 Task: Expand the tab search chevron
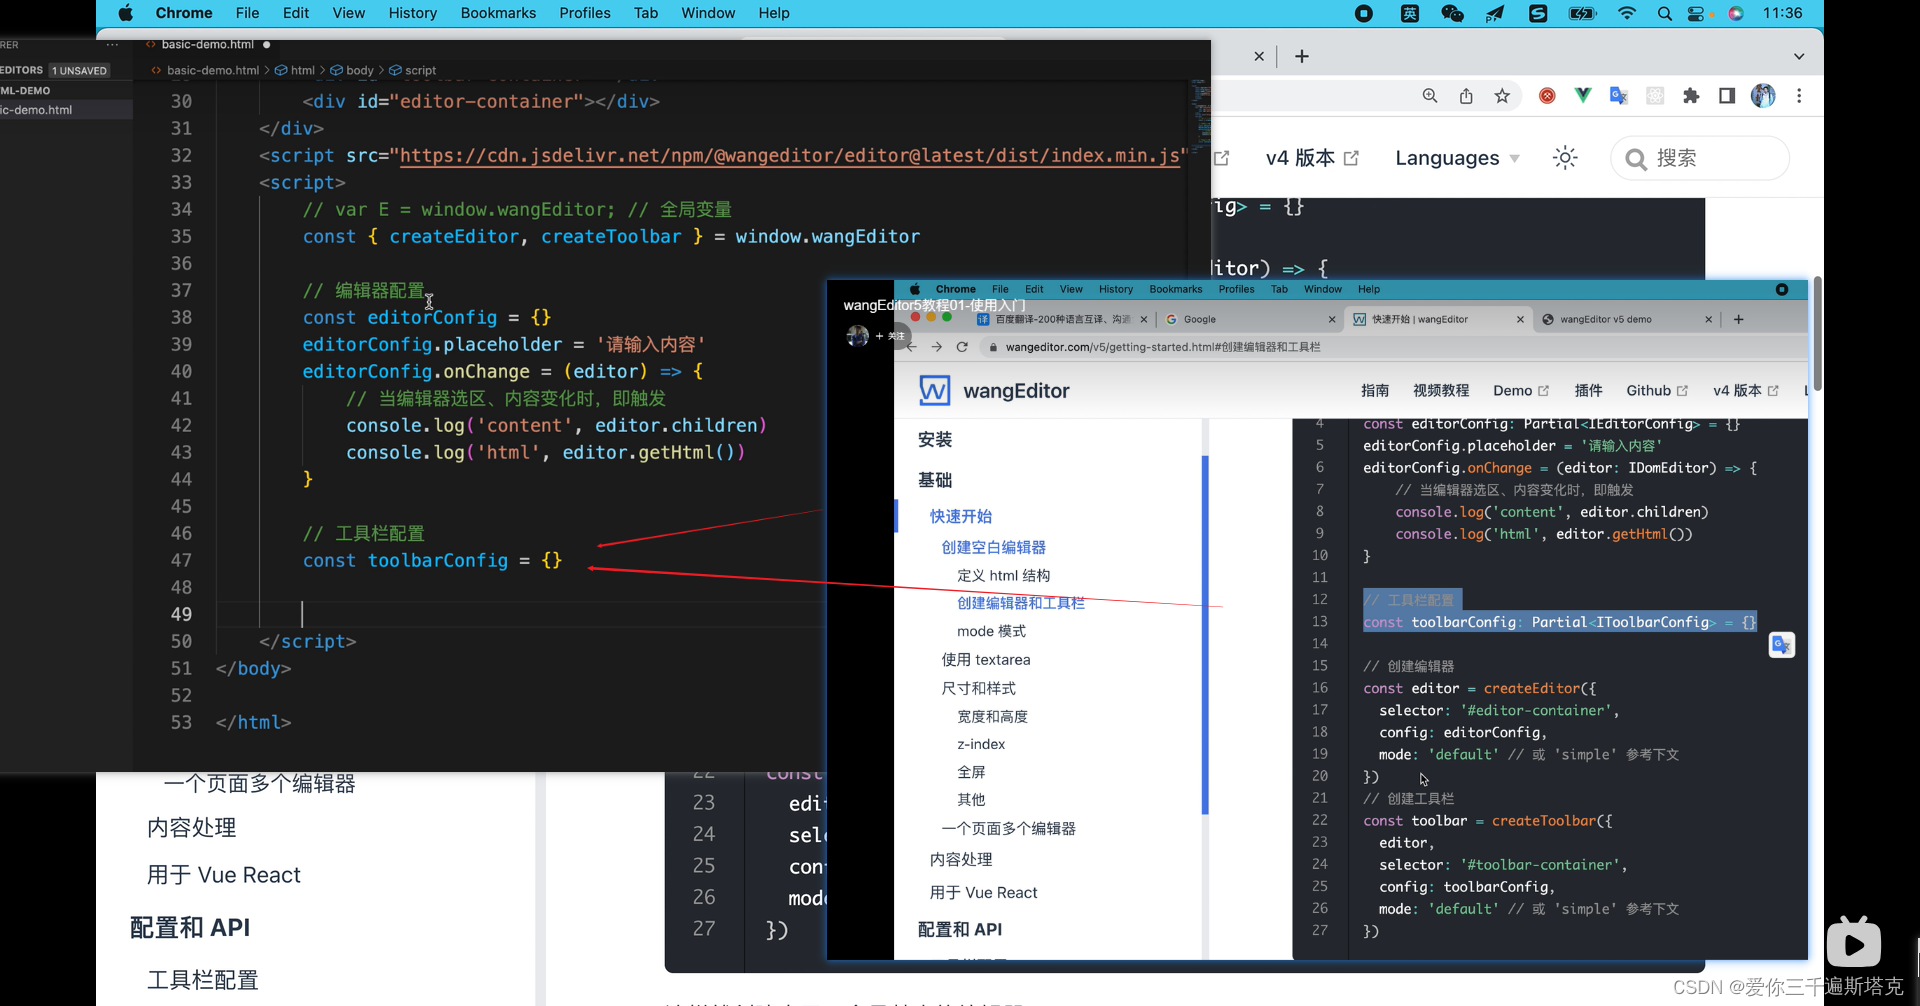pyautogui.click(x=1799, y=55)
